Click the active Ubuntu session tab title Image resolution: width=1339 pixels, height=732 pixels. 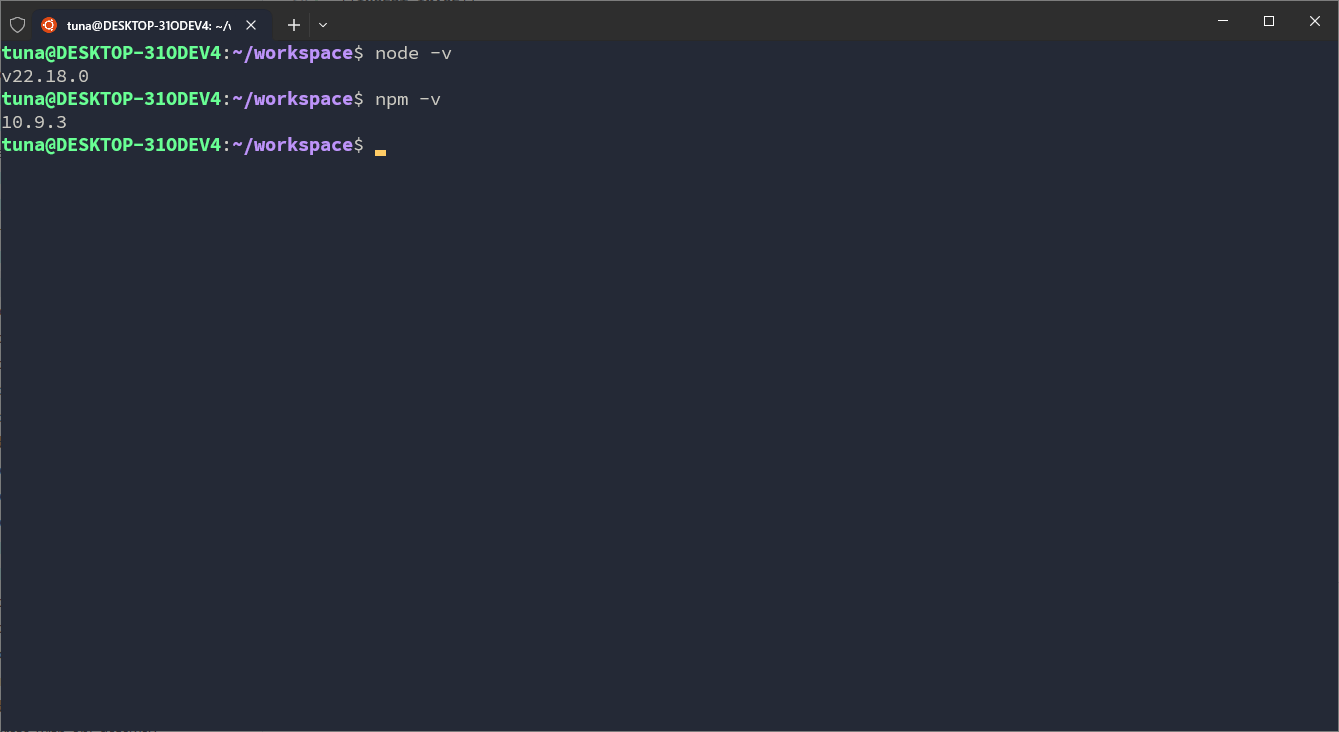tap(150, 23)
